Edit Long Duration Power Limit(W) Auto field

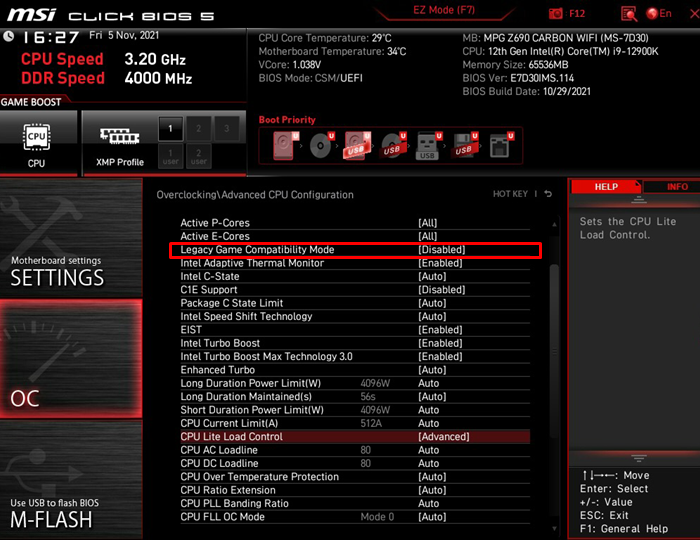[x=429, y=383]
